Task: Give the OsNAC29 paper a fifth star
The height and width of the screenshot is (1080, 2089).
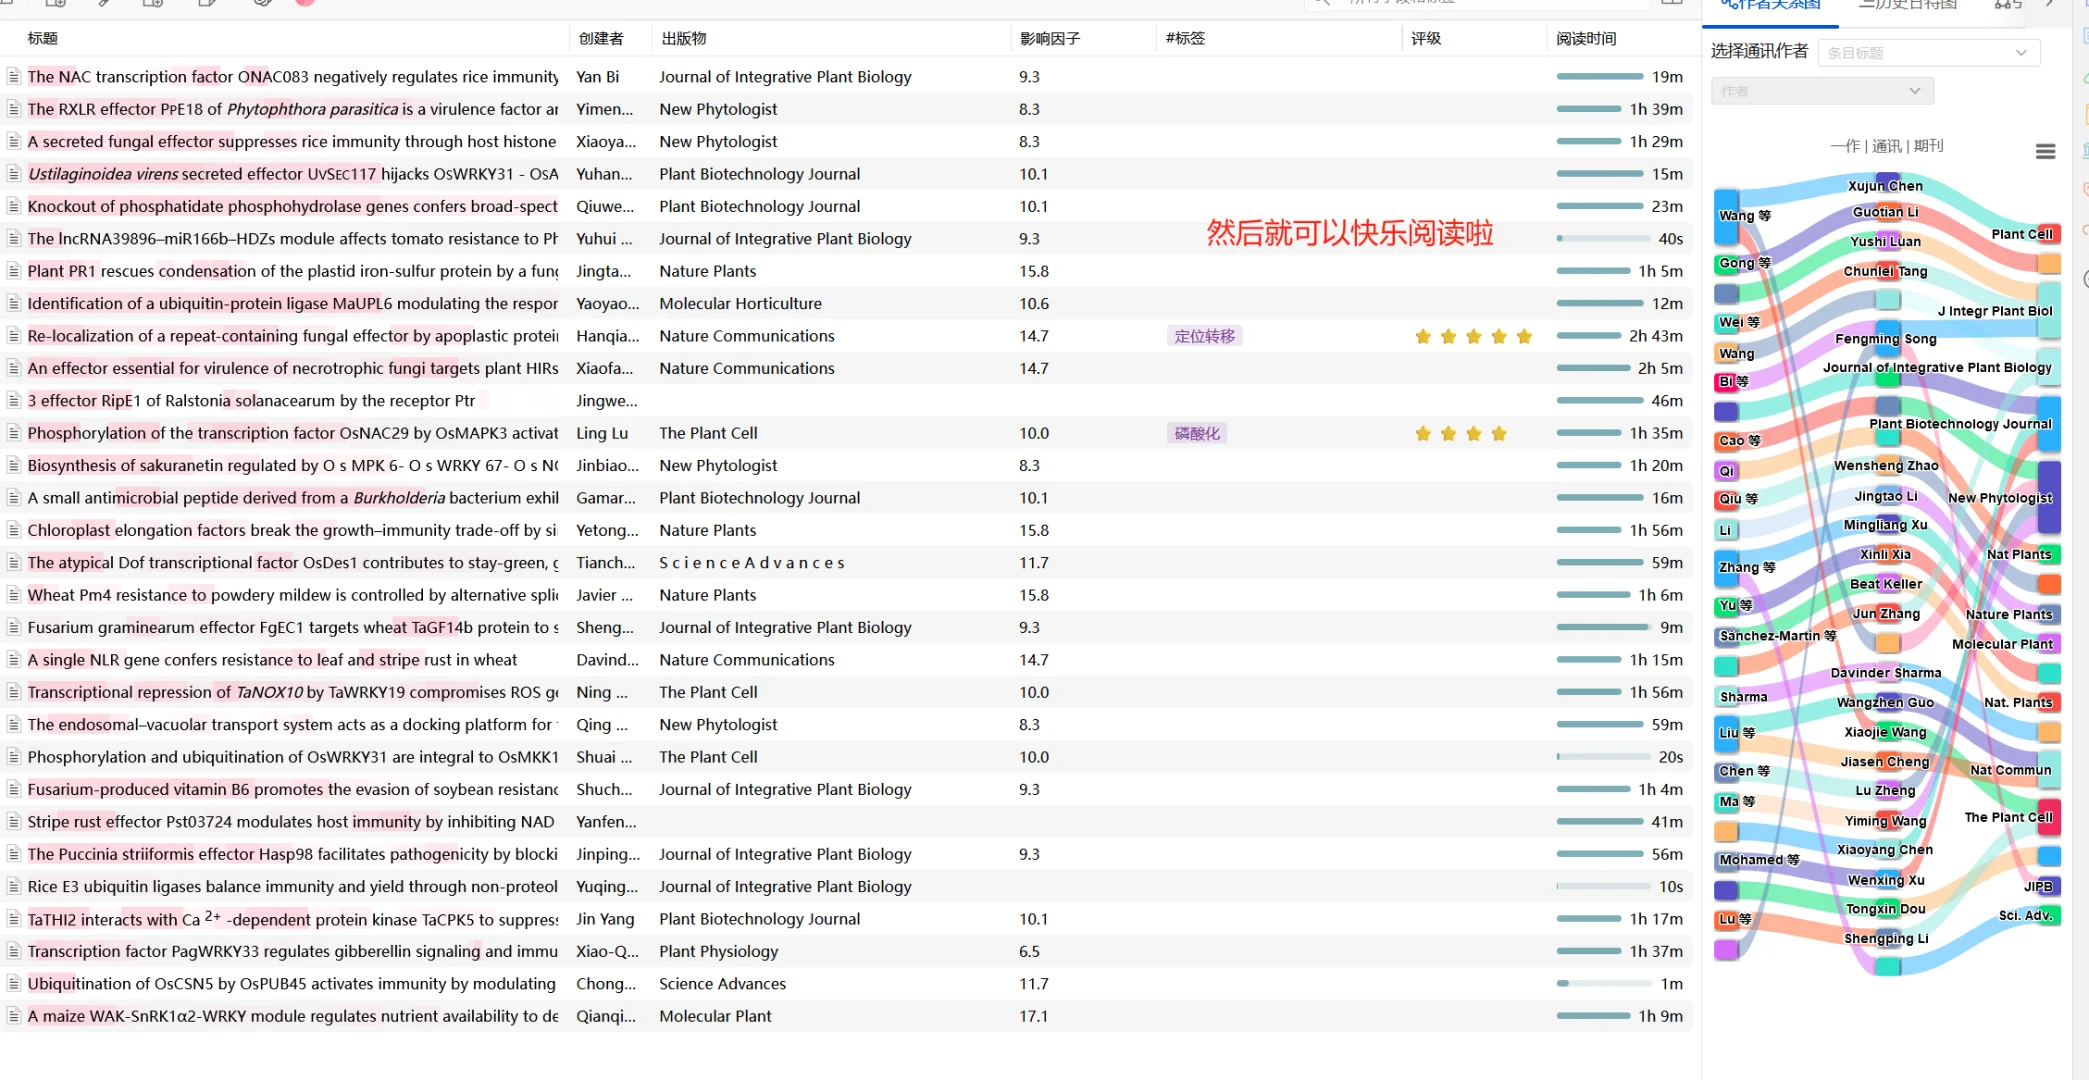Action: 1524,433
